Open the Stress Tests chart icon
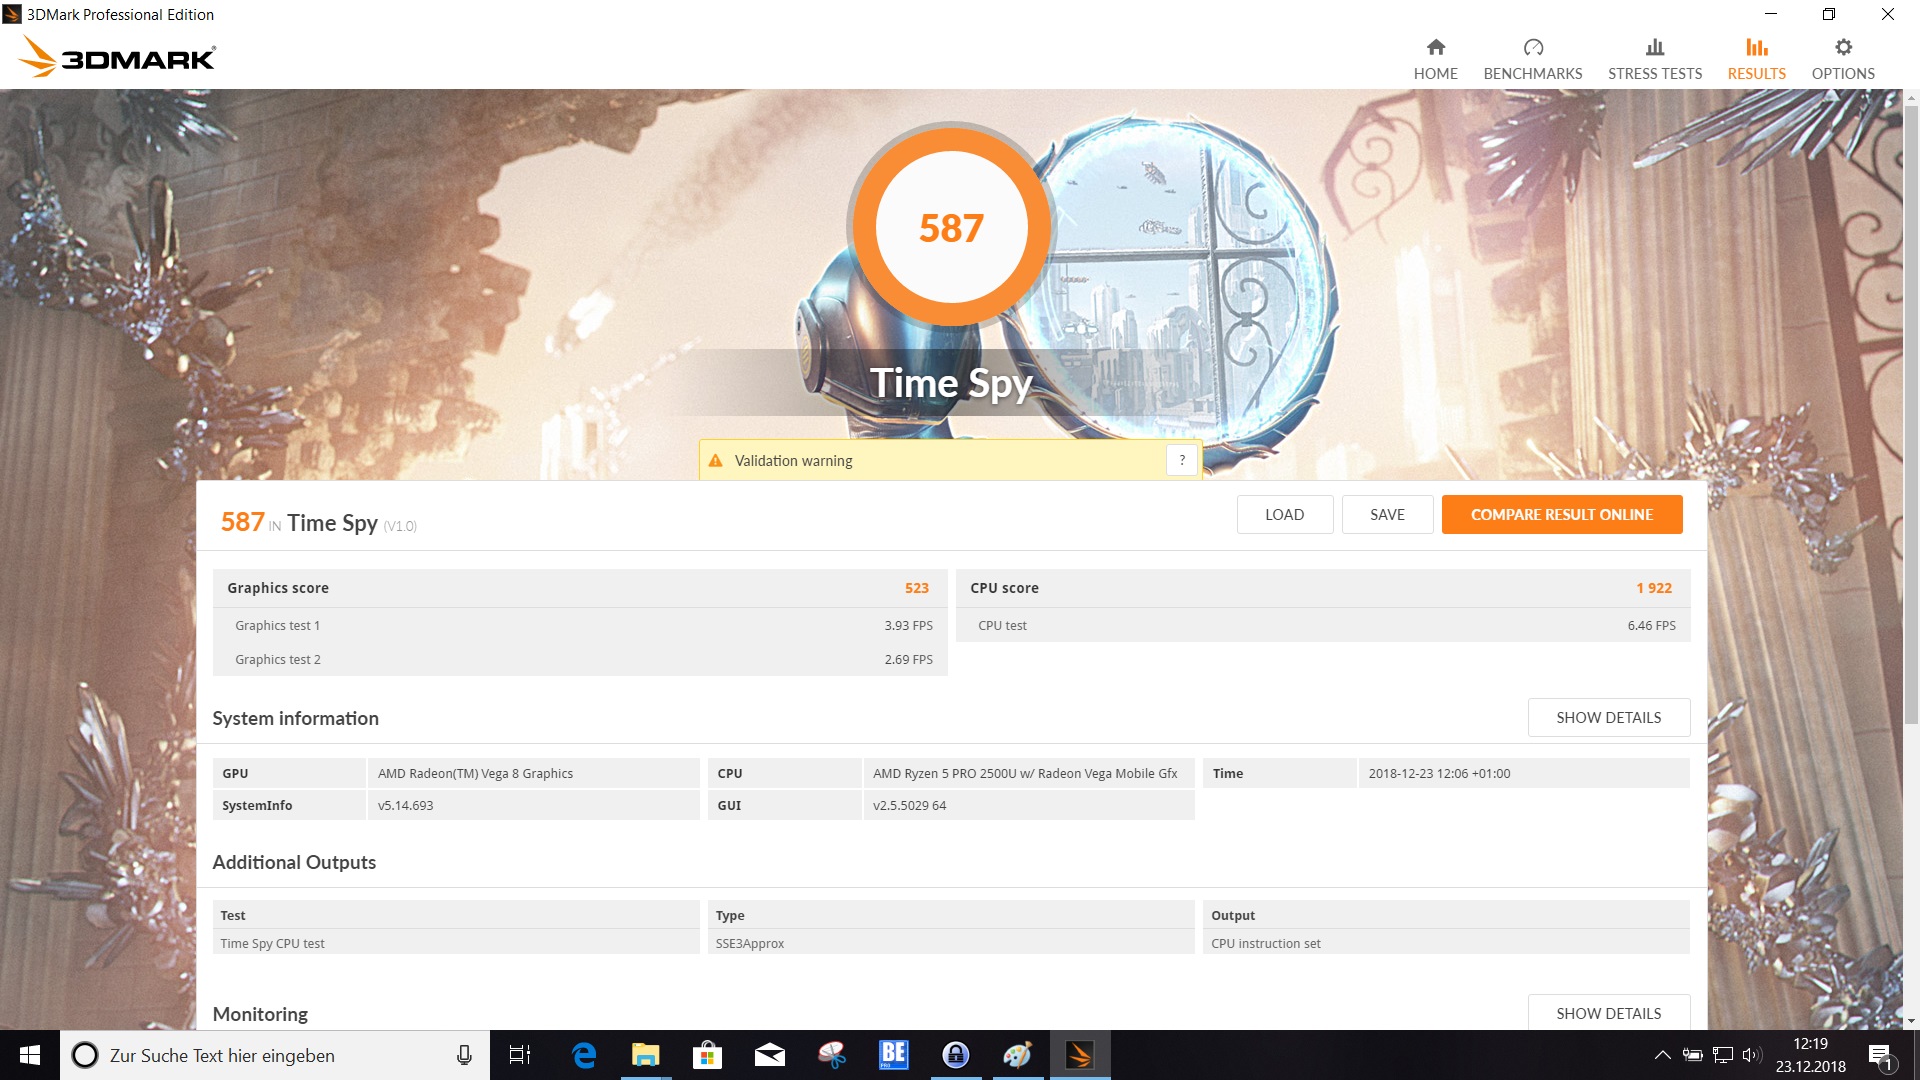1920x1080 pixels. 1654,47
